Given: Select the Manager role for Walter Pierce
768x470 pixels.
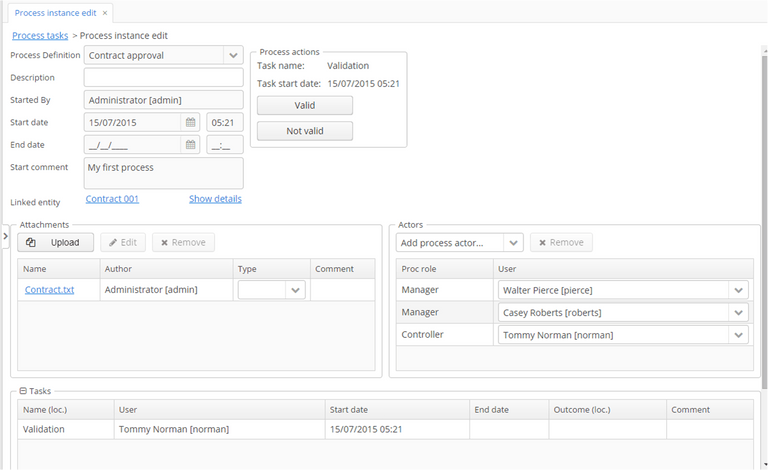Looking at the screenshot, I should coord(445,290).
